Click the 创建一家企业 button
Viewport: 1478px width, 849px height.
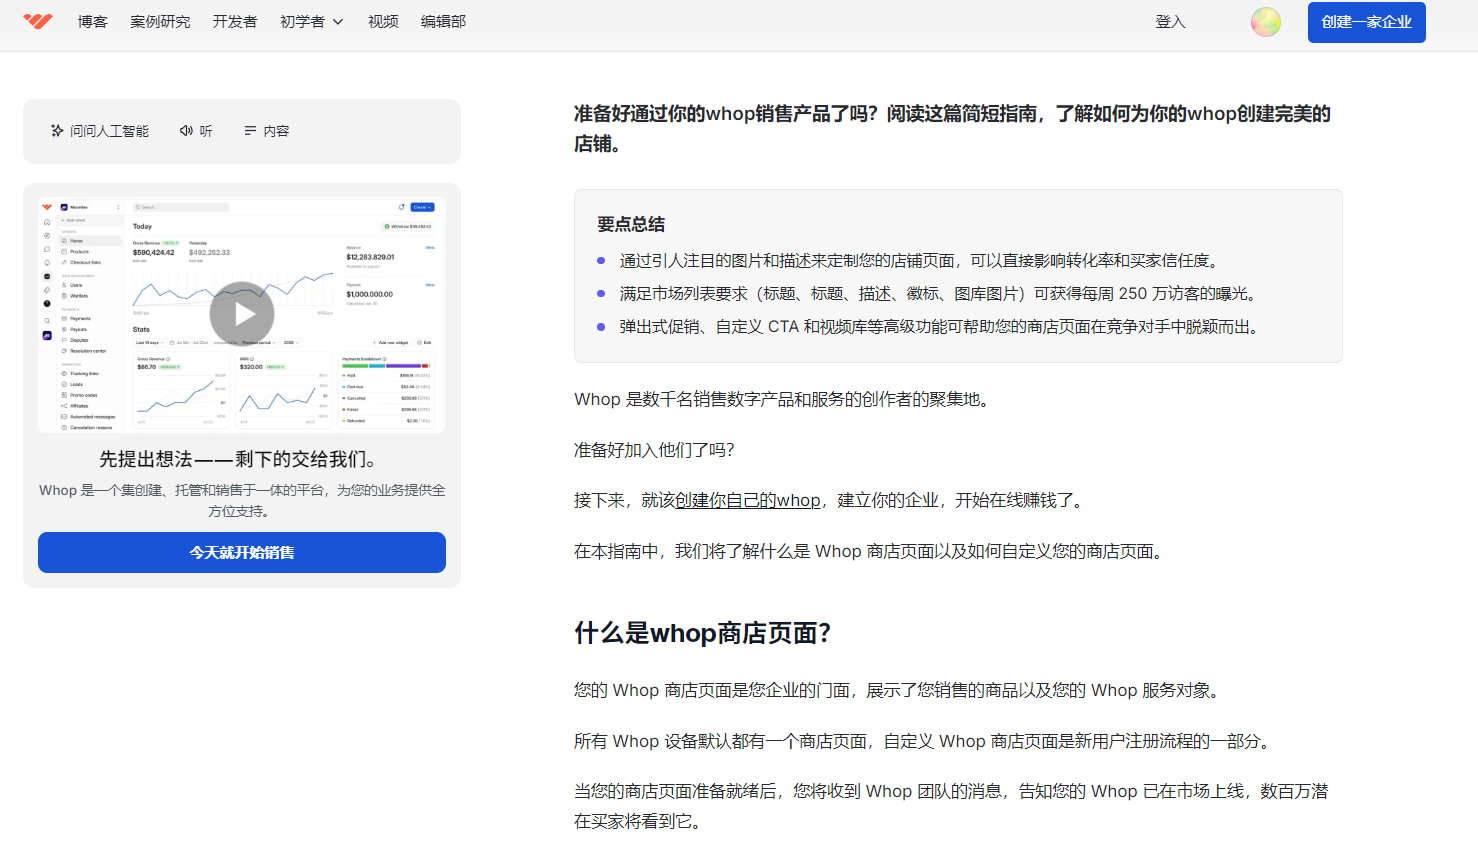click(x=1366, y=22)
